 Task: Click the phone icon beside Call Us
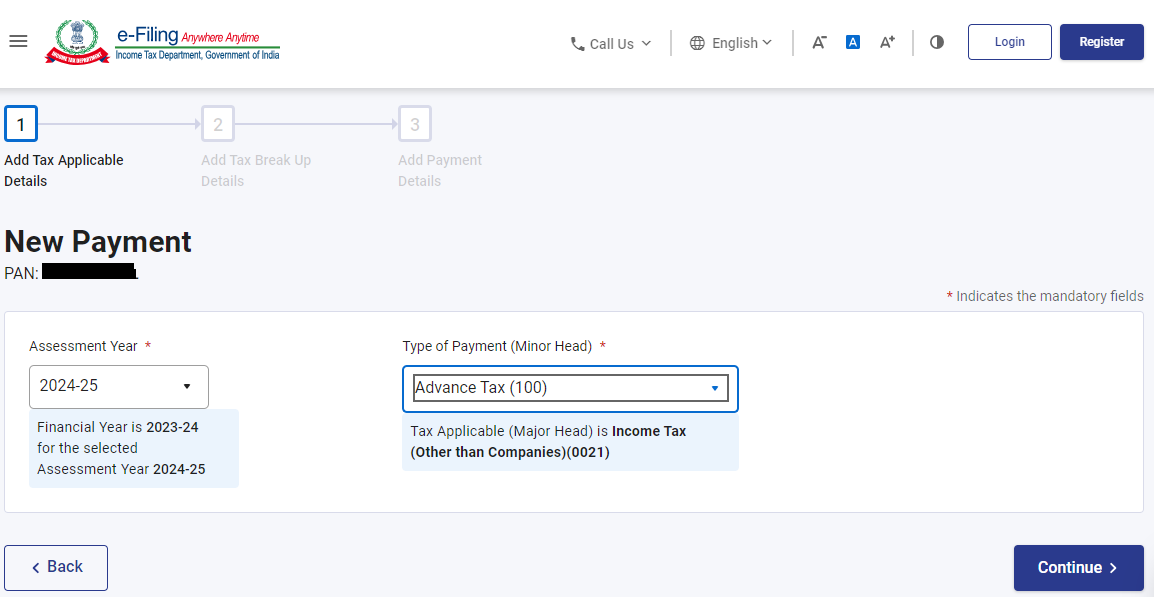click(x=577, y=44)
